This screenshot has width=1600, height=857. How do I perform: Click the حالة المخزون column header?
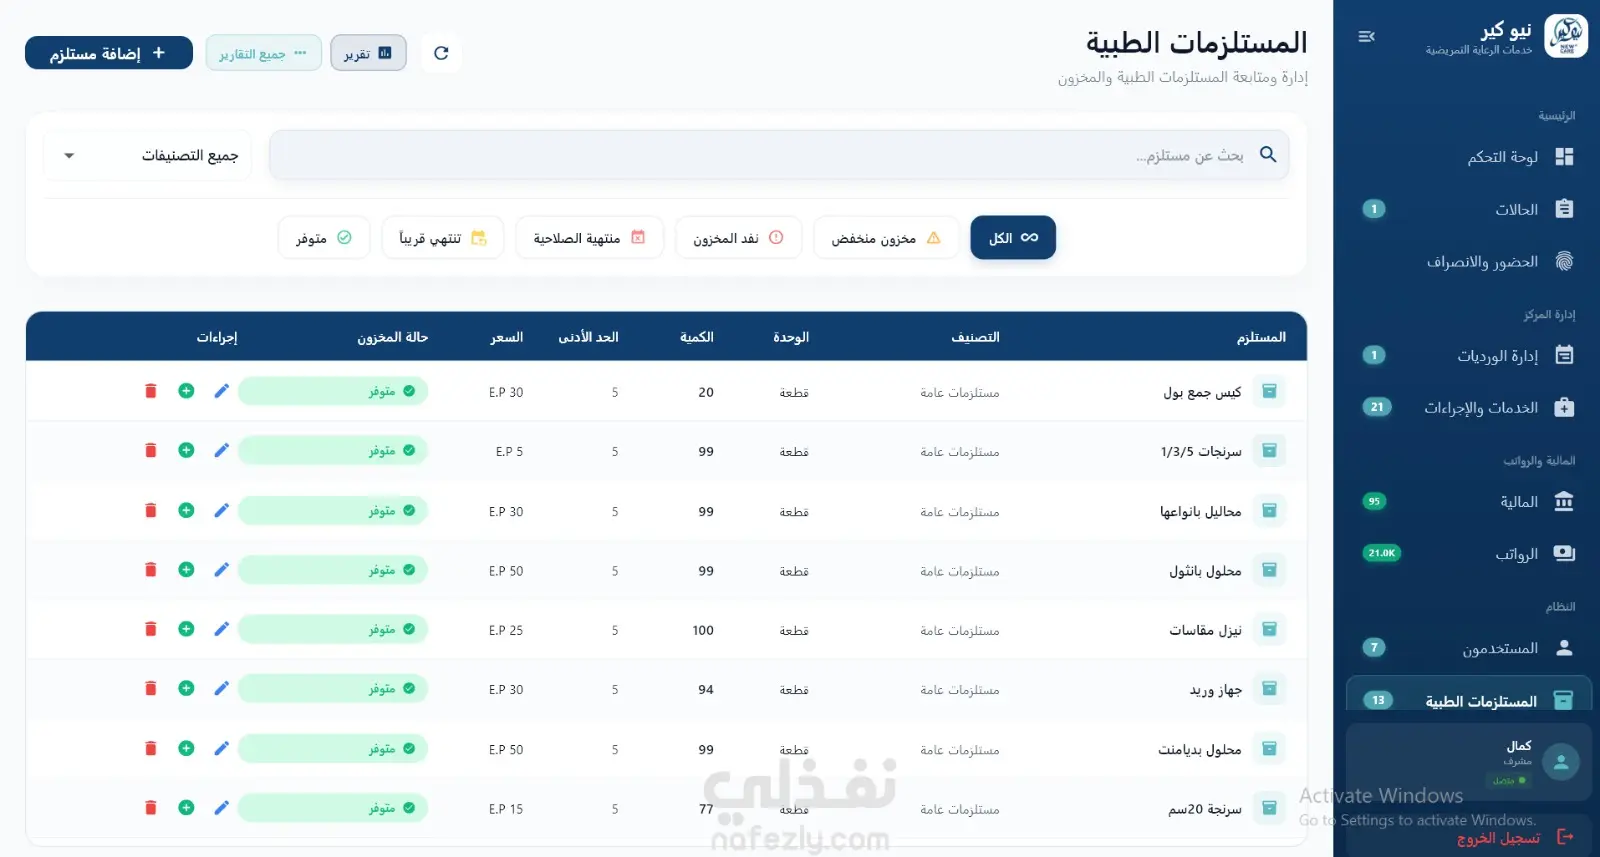(x=392, y=337)
